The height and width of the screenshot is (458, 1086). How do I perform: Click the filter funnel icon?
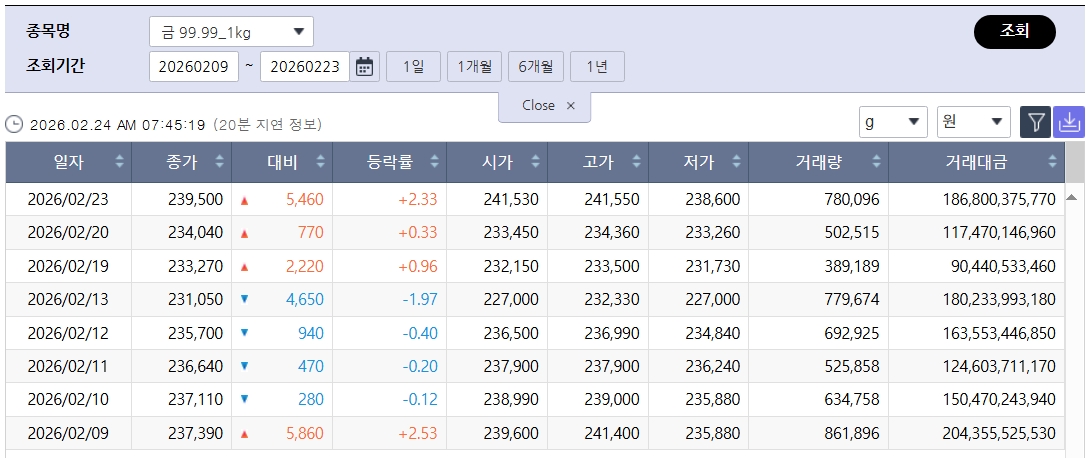click(1036, 122)
